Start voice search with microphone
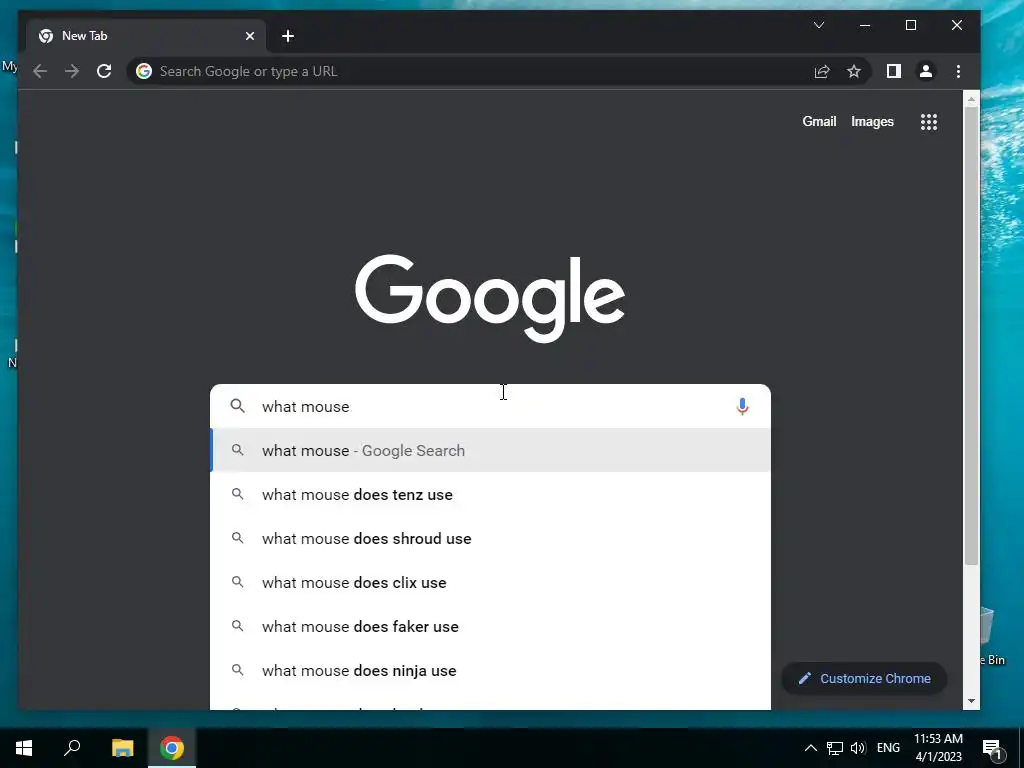This screenshot has height=768, width=1024. point(742,406)
